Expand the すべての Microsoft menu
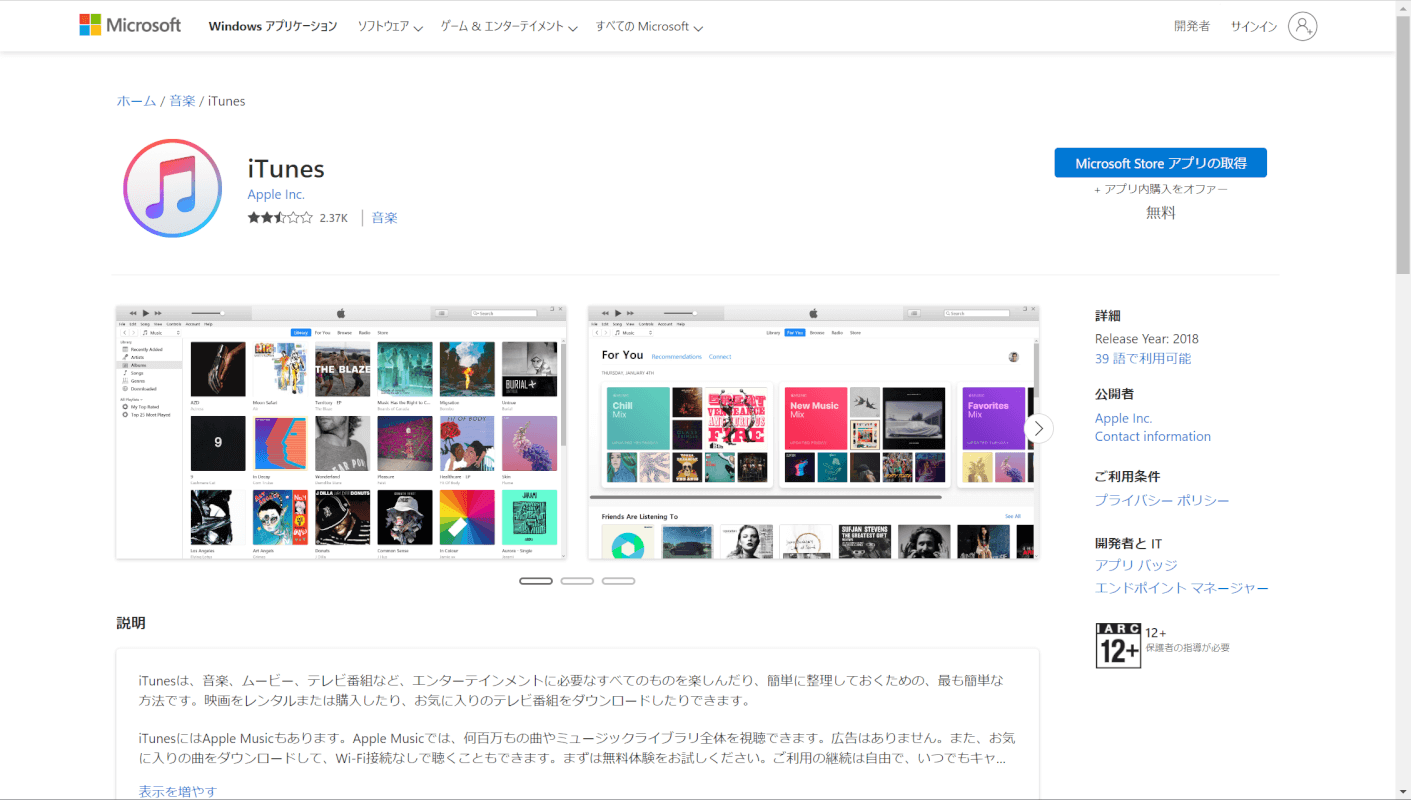Image resolution: width=1411 pixels, height=800 pixels. [x=649, y=27]
